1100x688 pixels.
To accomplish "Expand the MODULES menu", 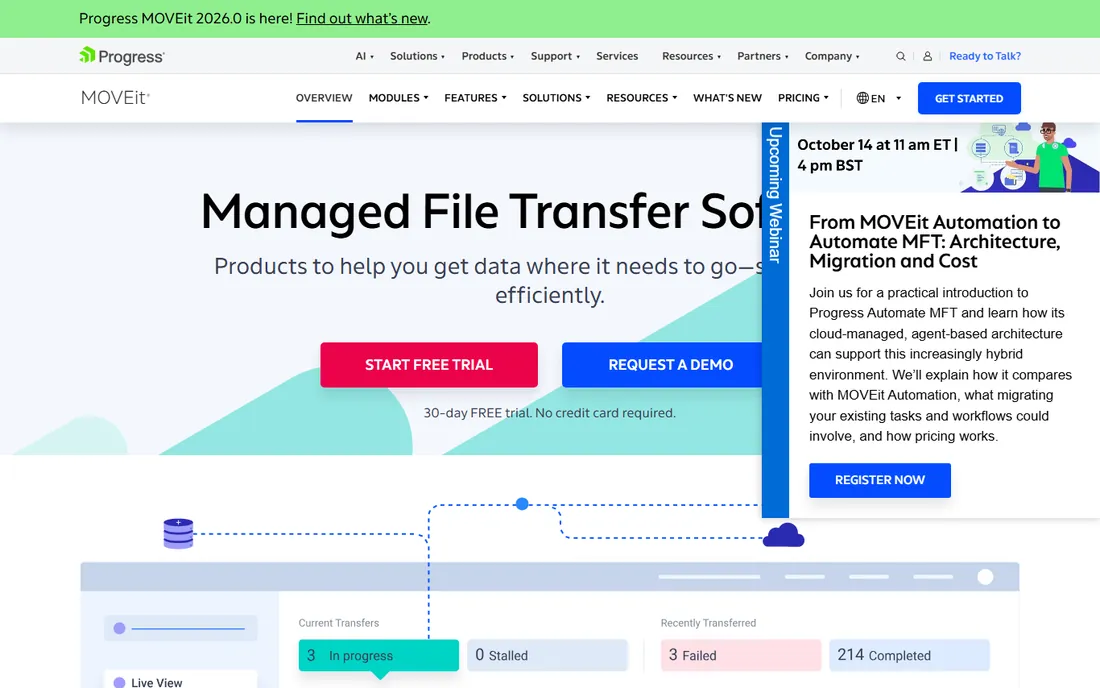I will tap(398, 98).
